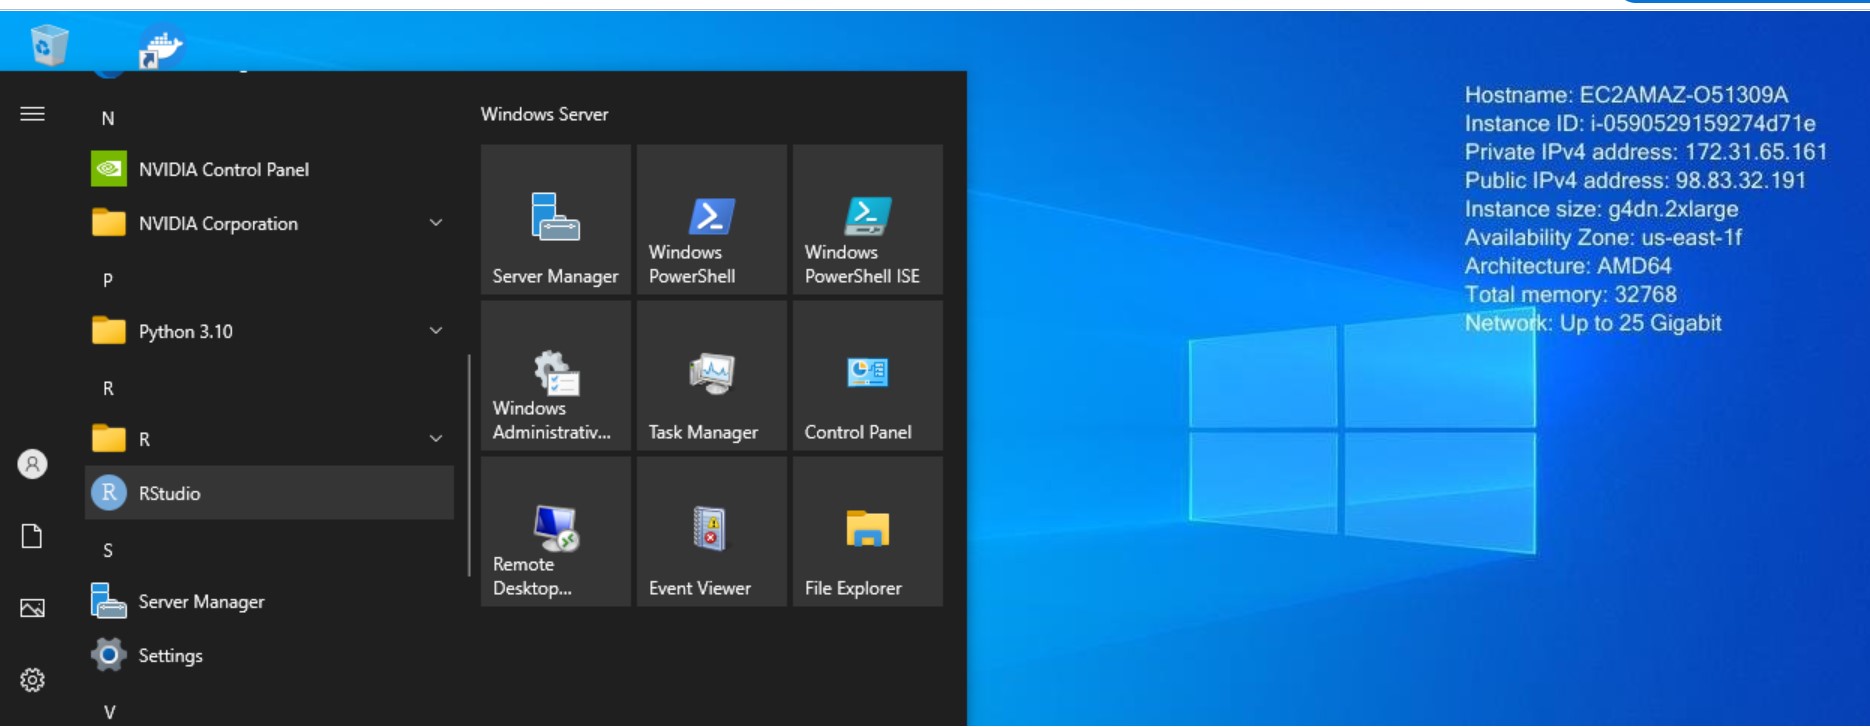Launch NVIDIA Control Panel from app list
Image resolution: width=1870 pixels, height=727 pixels.
coord(269,169)
